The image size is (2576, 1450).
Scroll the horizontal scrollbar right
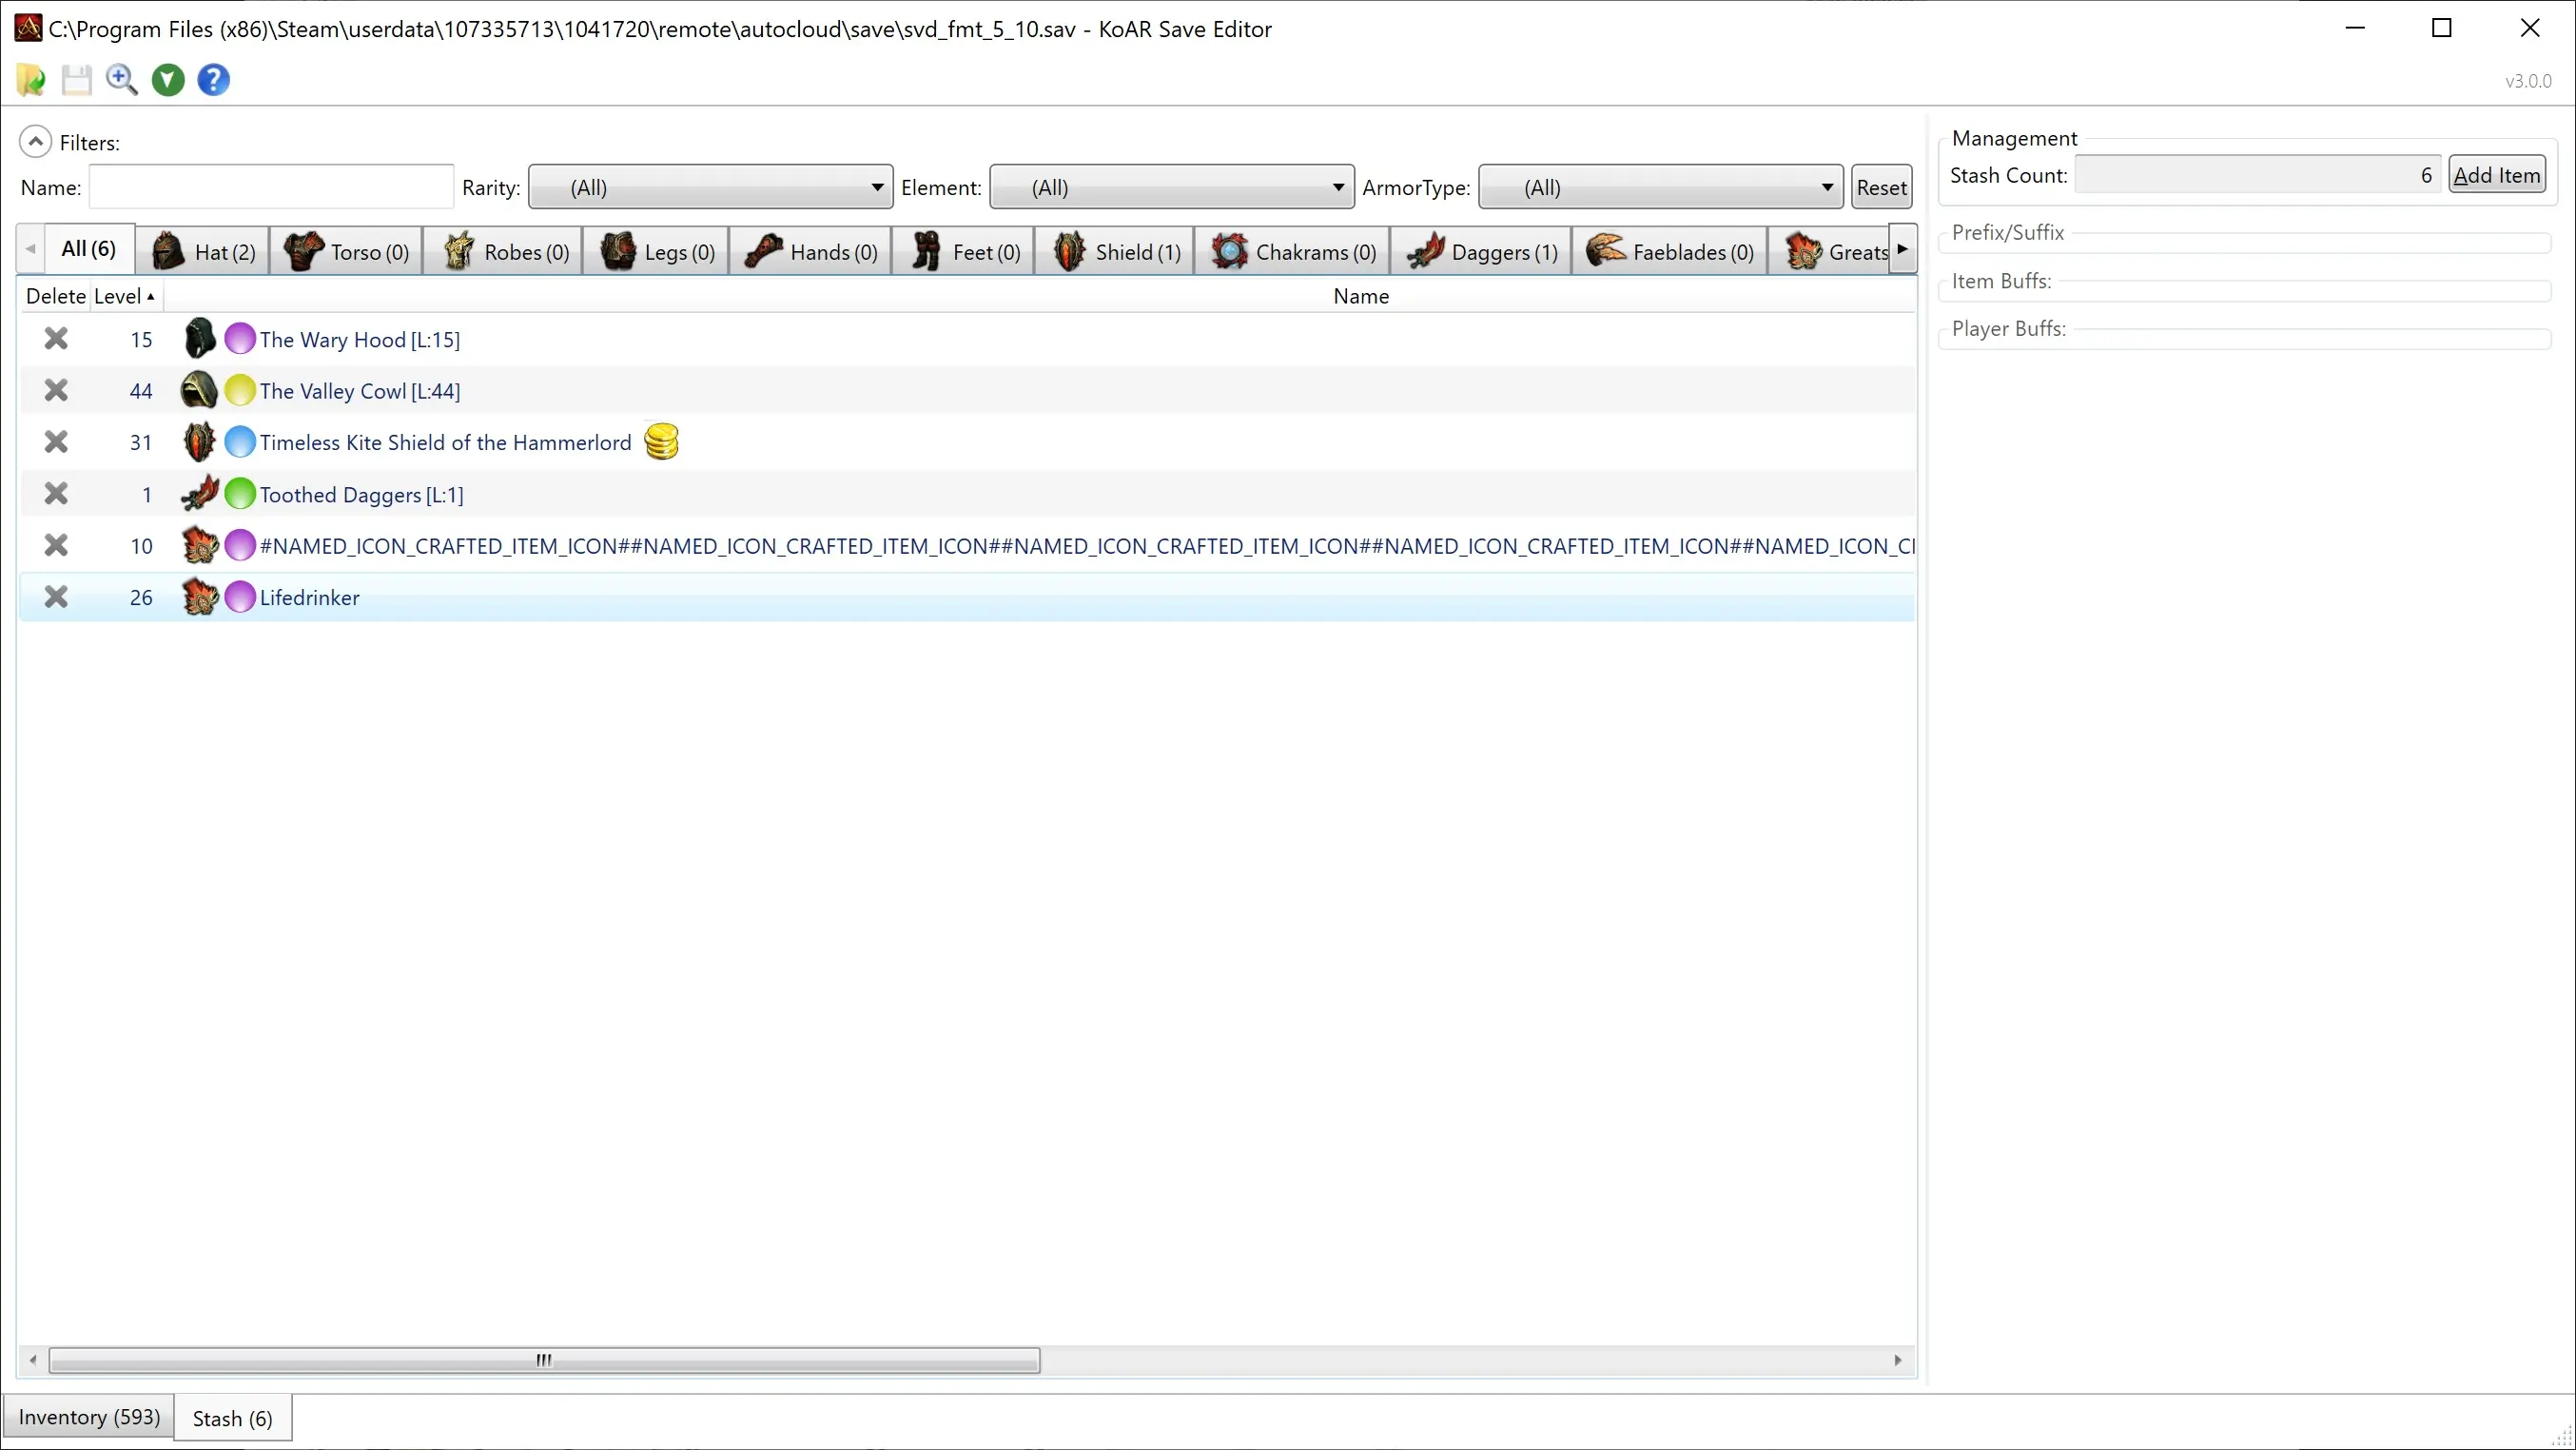pyautogui.click(x=1899, y=1360)
